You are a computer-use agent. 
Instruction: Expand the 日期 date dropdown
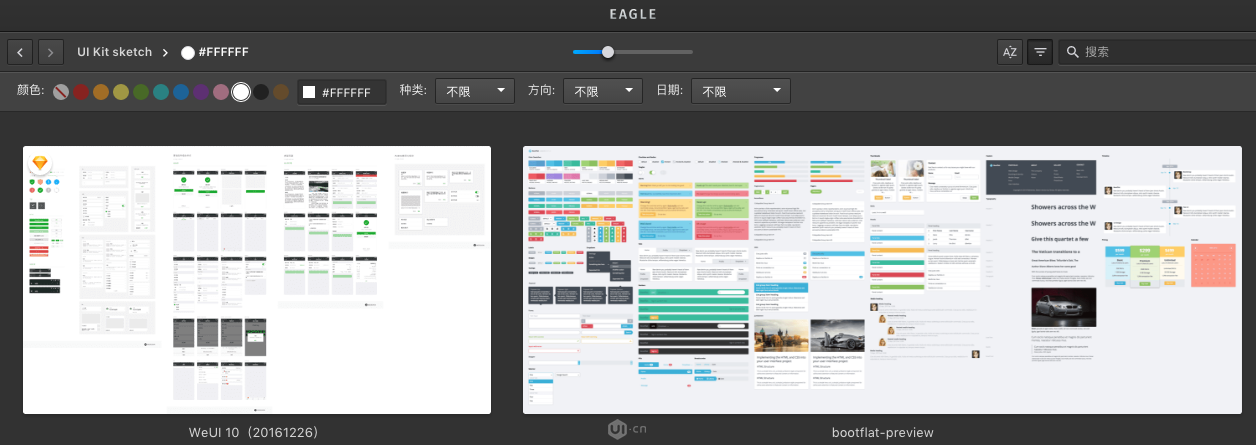tap(740, 91)
